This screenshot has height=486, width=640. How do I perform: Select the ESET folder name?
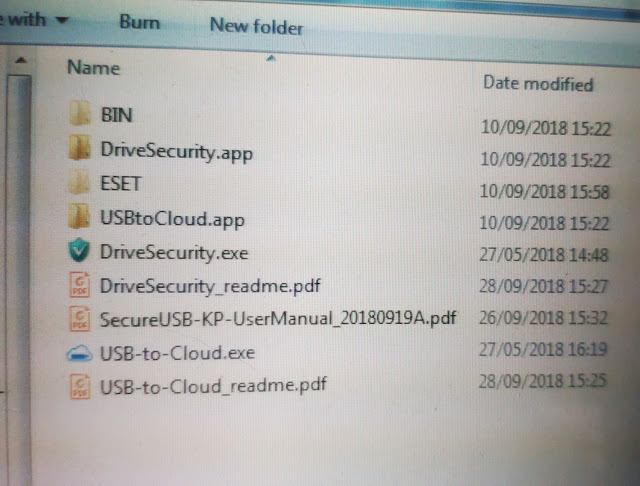coord(120,184)
